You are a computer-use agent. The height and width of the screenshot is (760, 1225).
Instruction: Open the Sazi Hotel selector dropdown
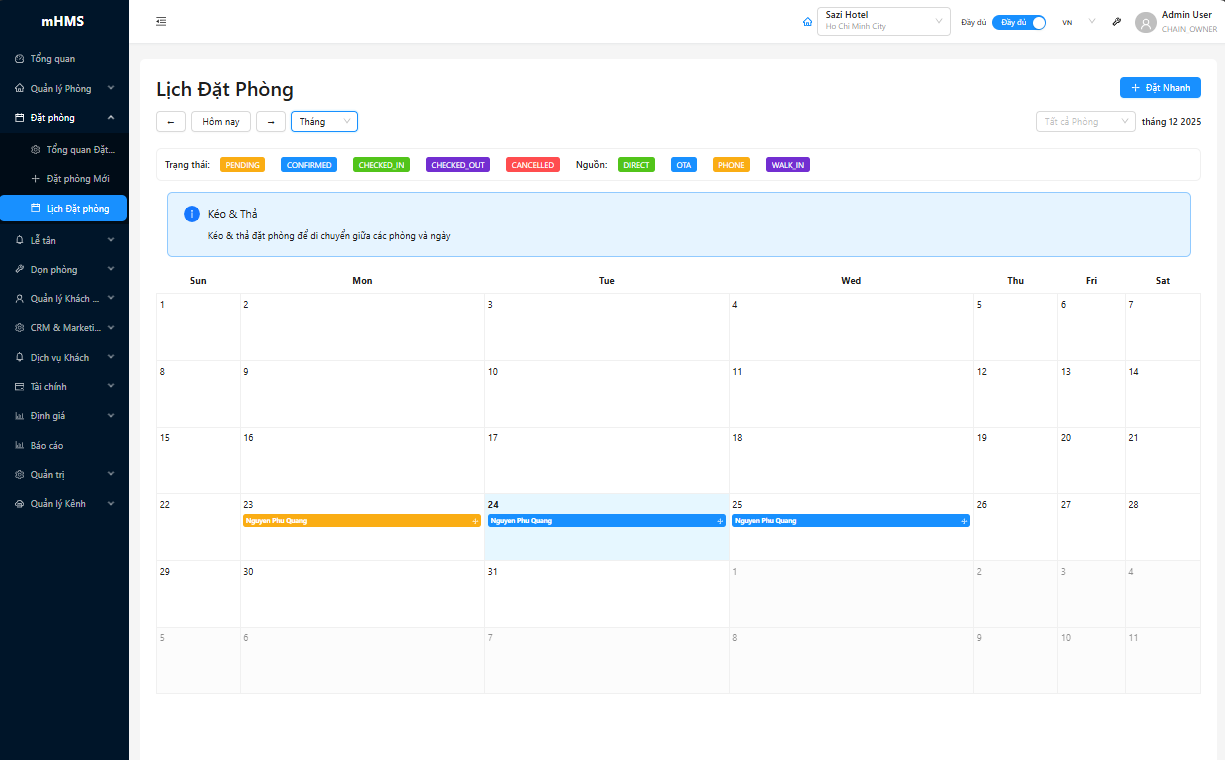pyautogui.click(x=883, y=21)
